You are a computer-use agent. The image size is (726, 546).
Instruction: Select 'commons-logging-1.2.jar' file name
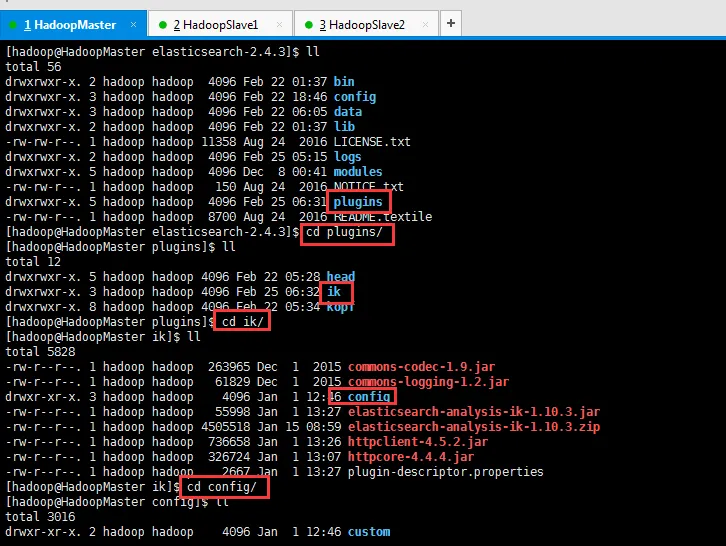click(428, 382)
